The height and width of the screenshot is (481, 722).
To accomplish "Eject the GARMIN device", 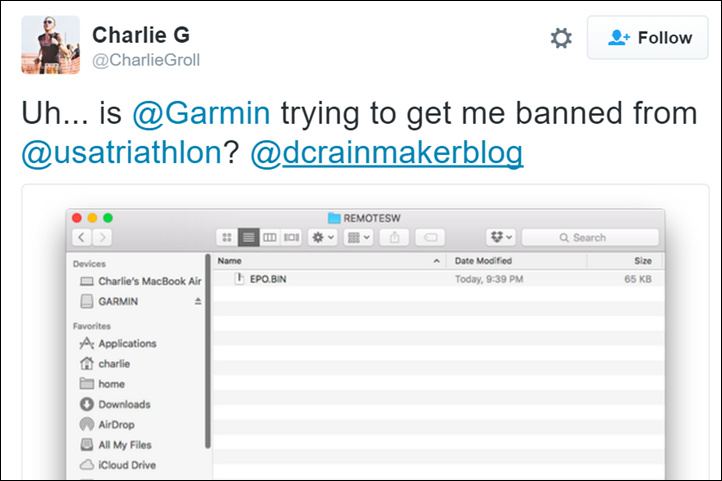I will [198, 301].
